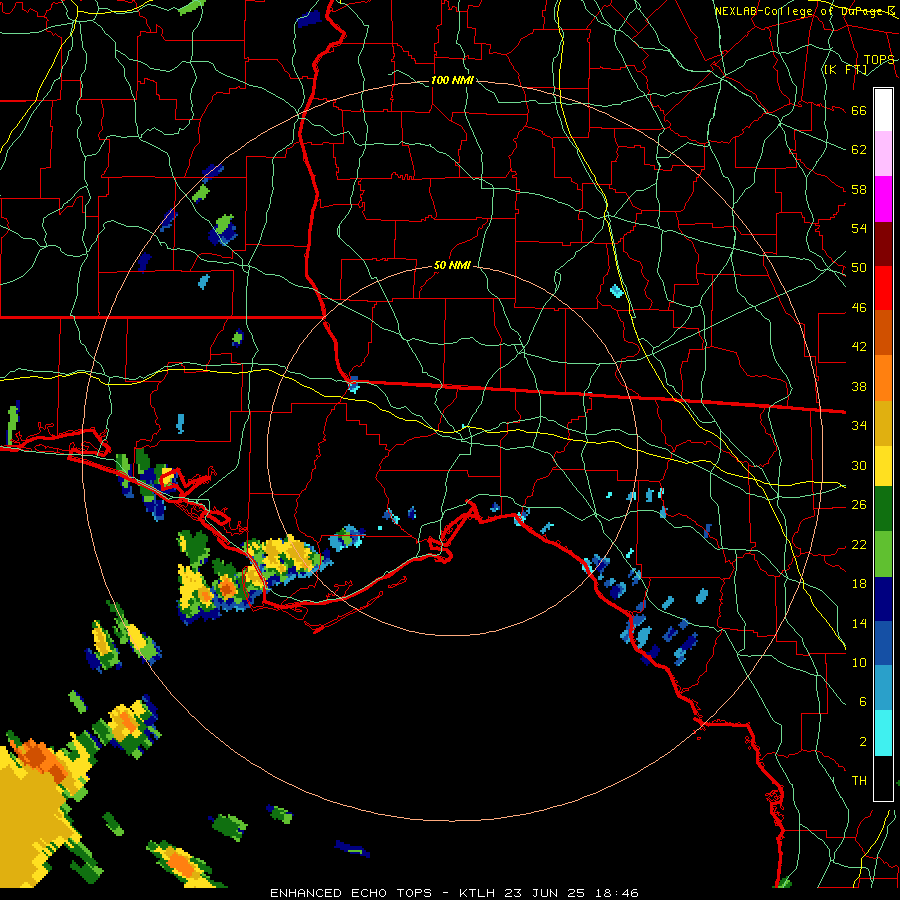Click the KTLH station identifier in caption
900x900 pixels.
pyautogui.click(x=476, y=893)
